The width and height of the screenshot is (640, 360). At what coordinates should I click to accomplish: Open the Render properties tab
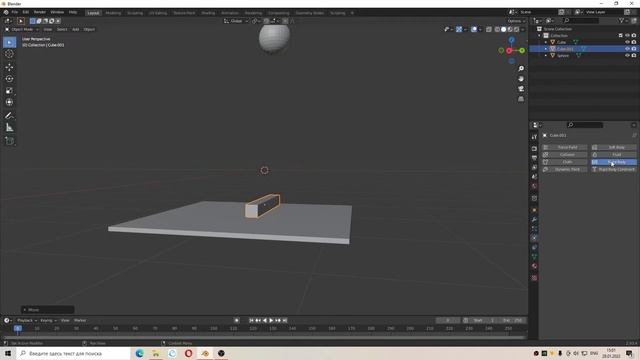[x=534, y=149]
